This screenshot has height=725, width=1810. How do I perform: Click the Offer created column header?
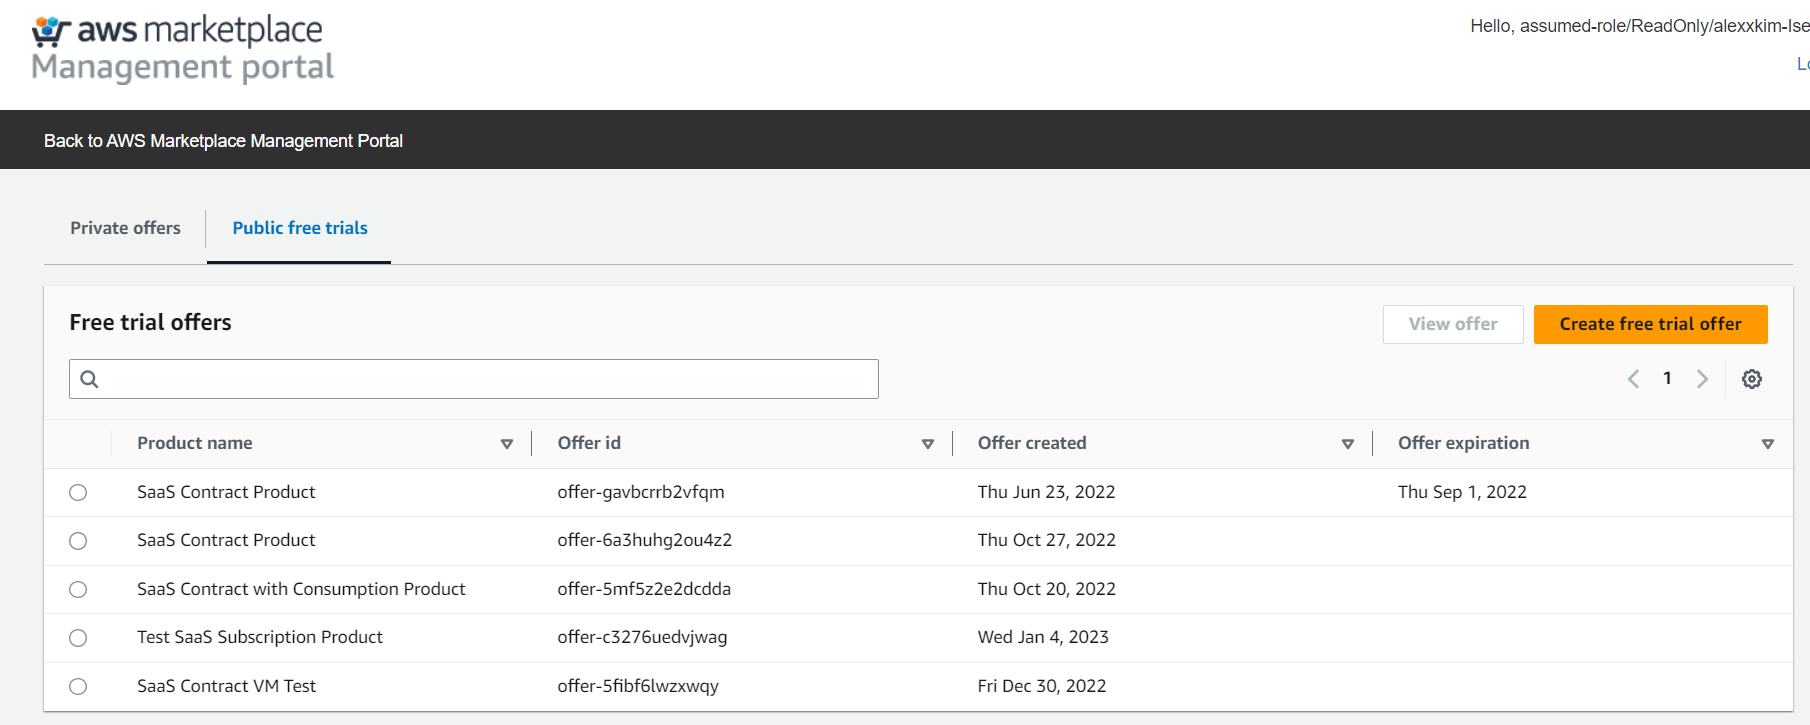click(1032, 443)
